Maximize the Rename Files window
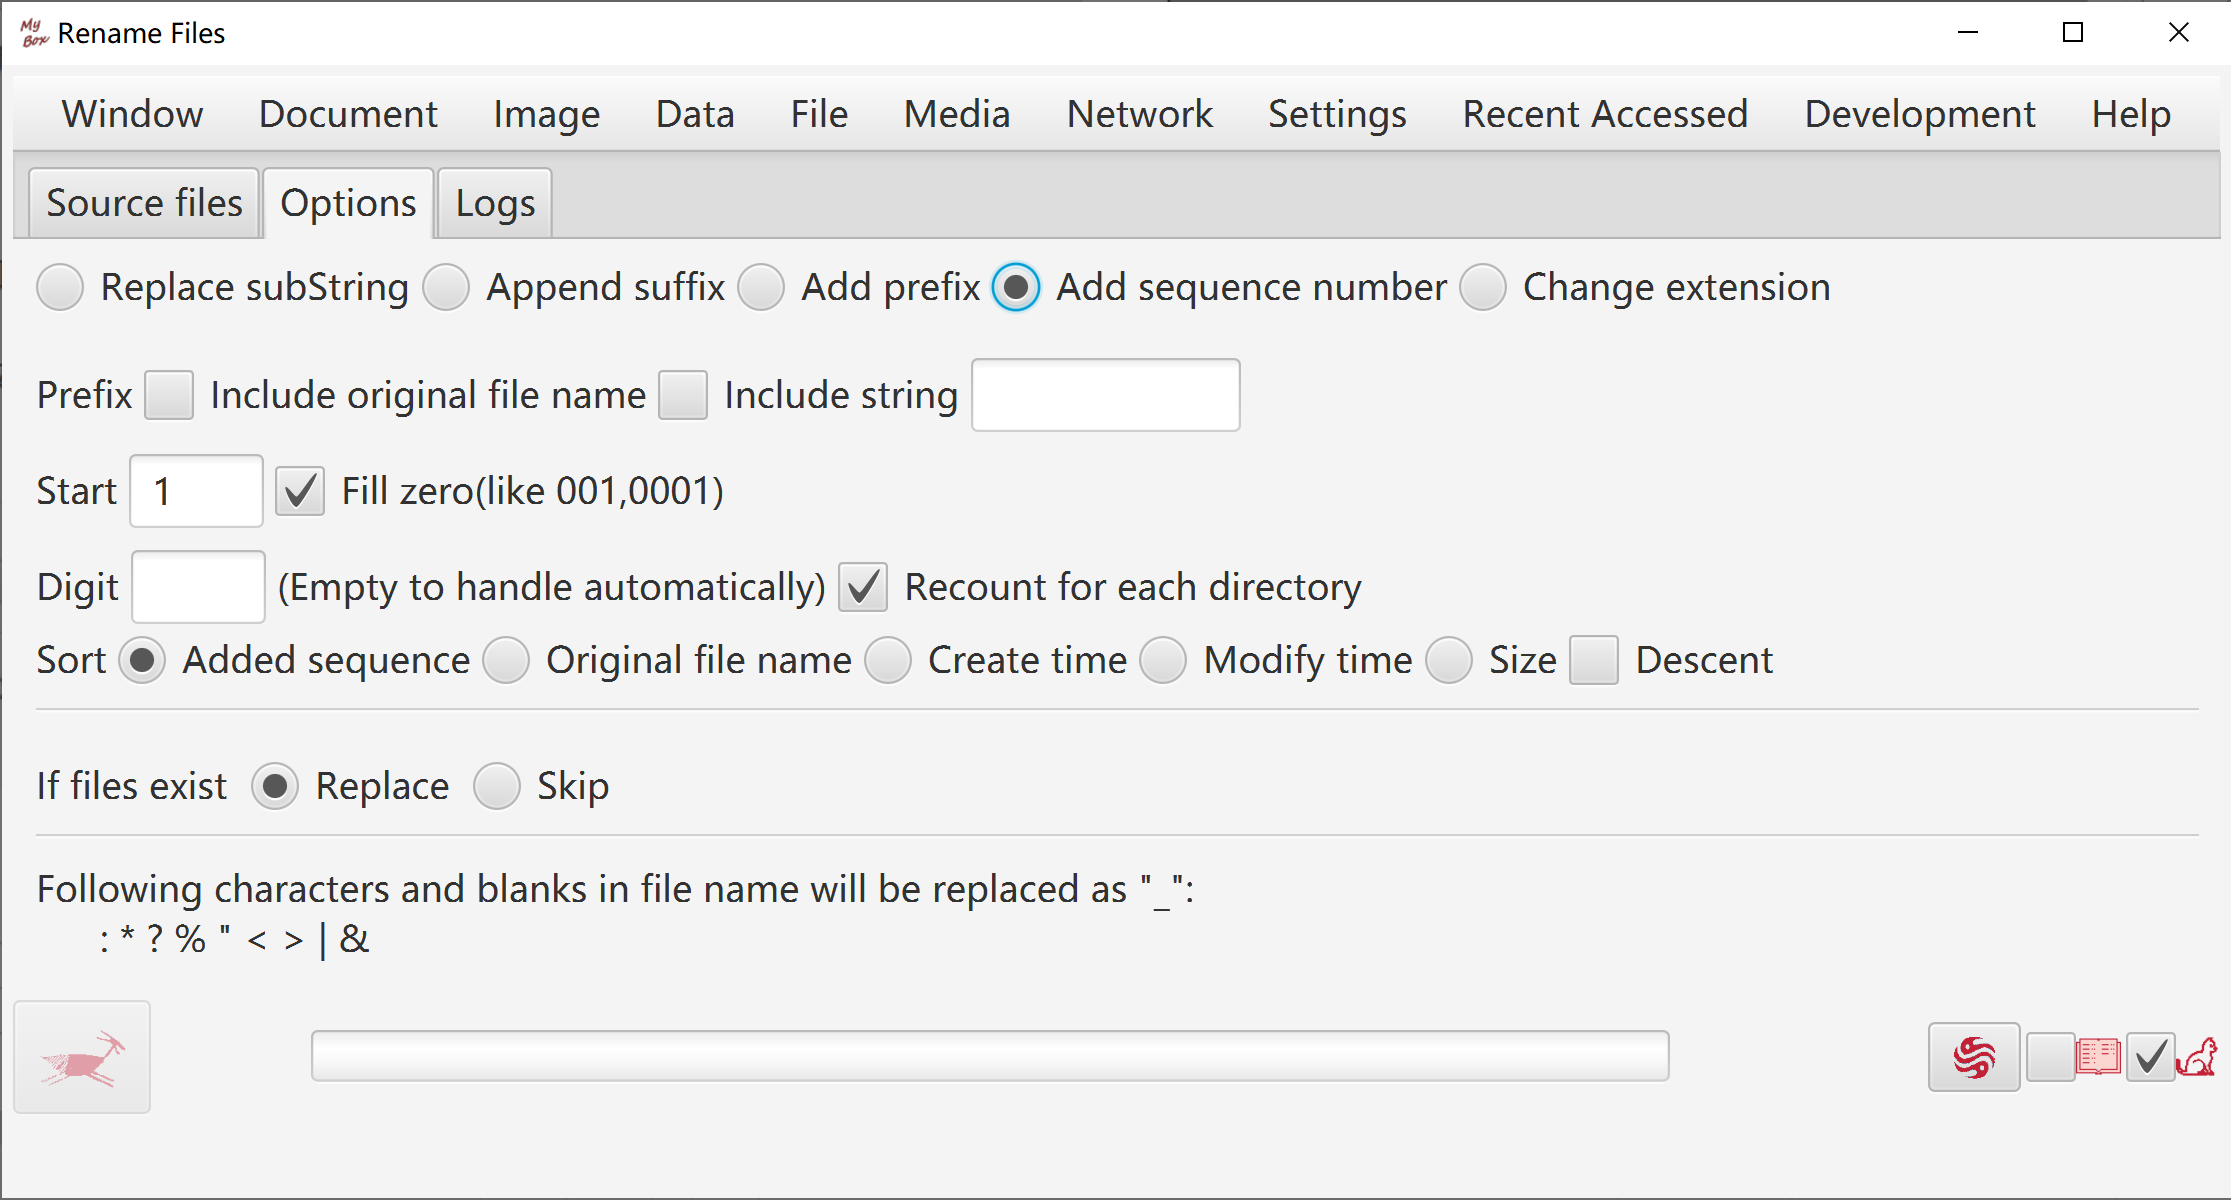This screenshot has width=2231, height=1200. pos(2073,33)
